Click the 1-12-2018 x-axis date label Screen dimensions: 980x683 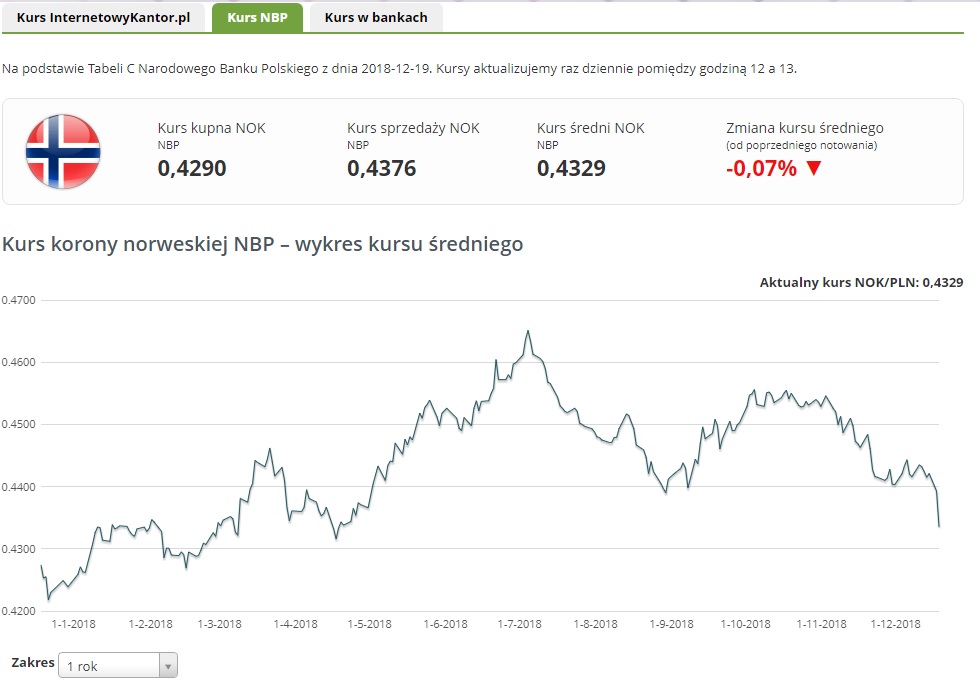[x=895, y=624]
